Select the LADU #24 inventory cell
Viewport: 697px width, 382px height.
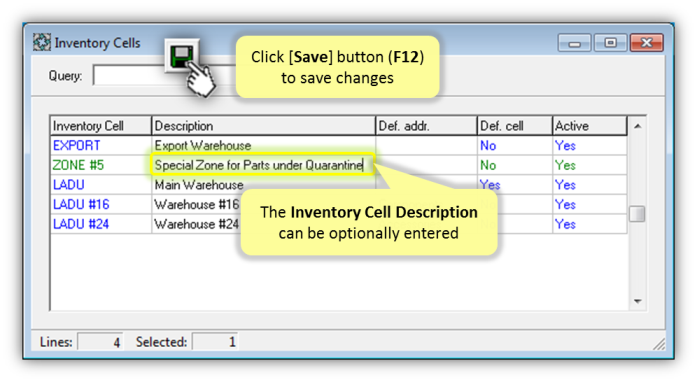tap(101, 224)
